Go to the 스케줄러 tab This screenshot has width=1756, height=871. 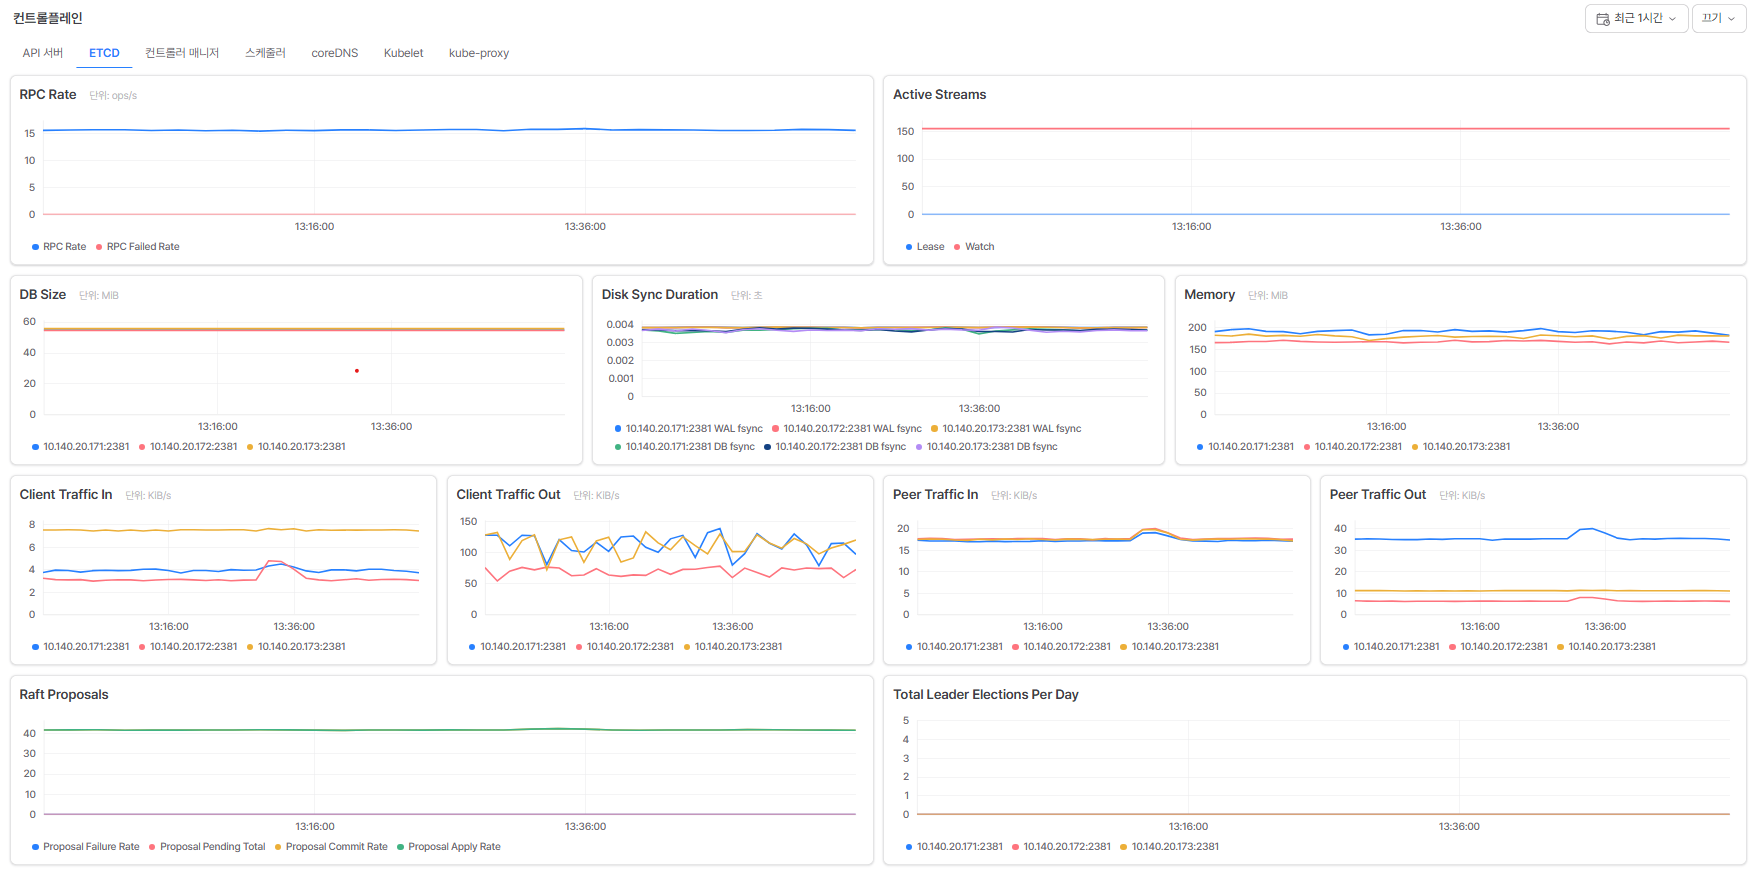[265, 53]
